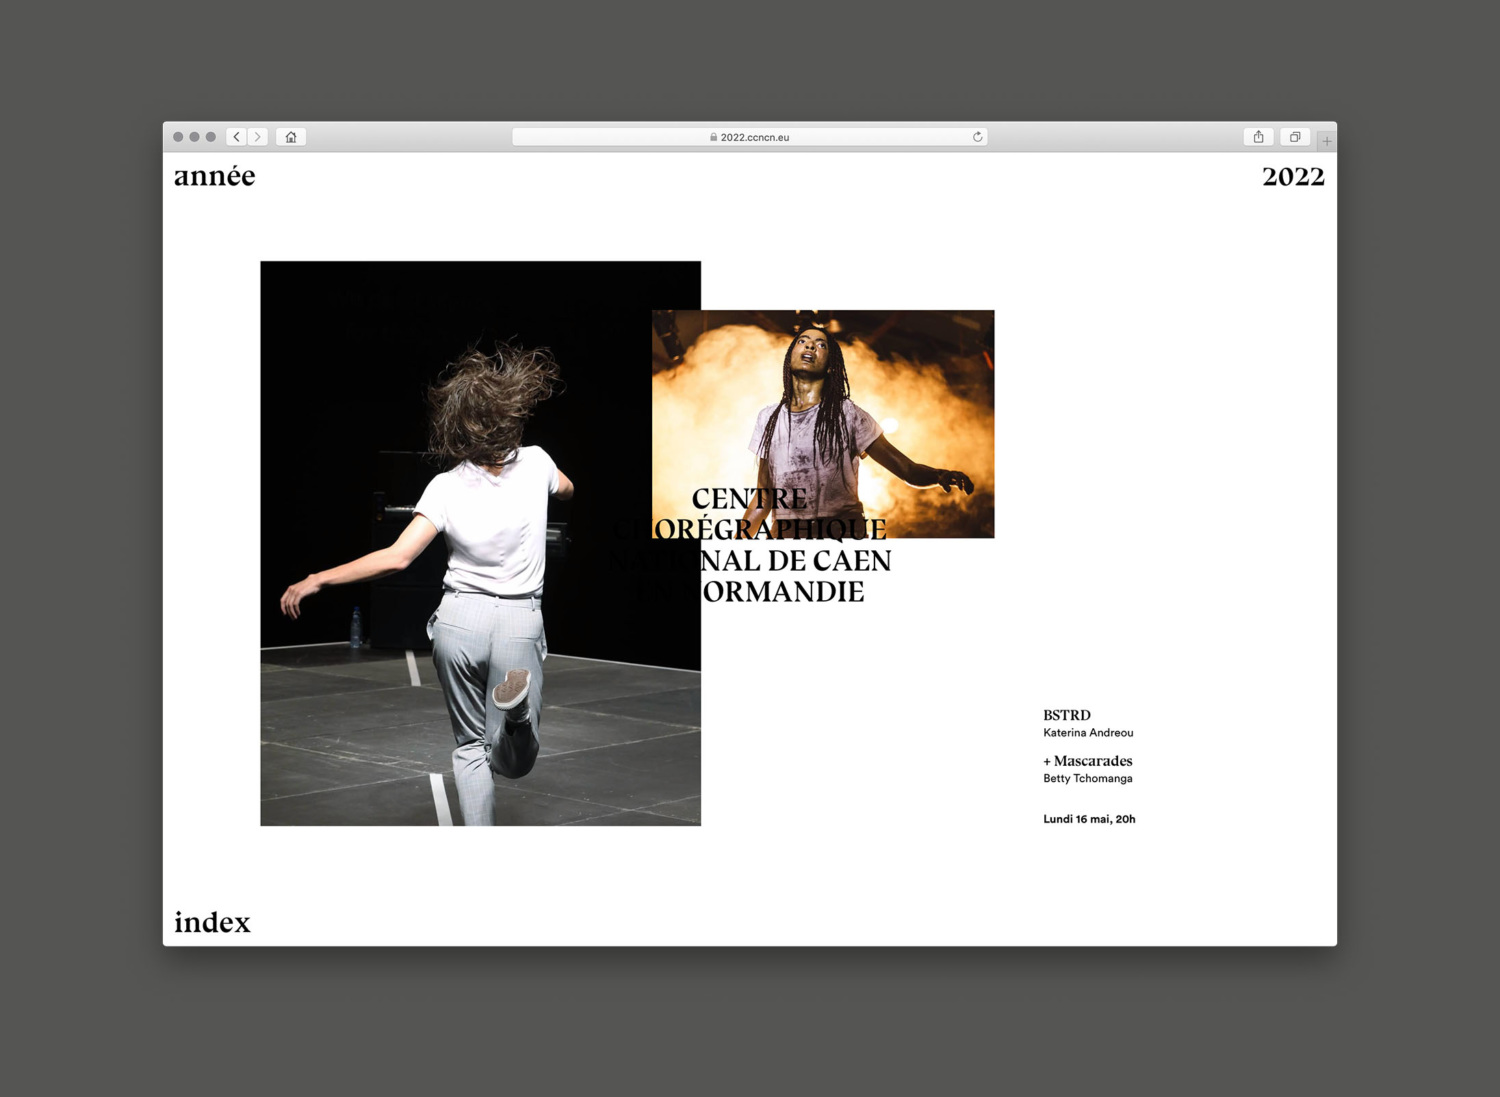Click the padlock icon in address bar

713,137
